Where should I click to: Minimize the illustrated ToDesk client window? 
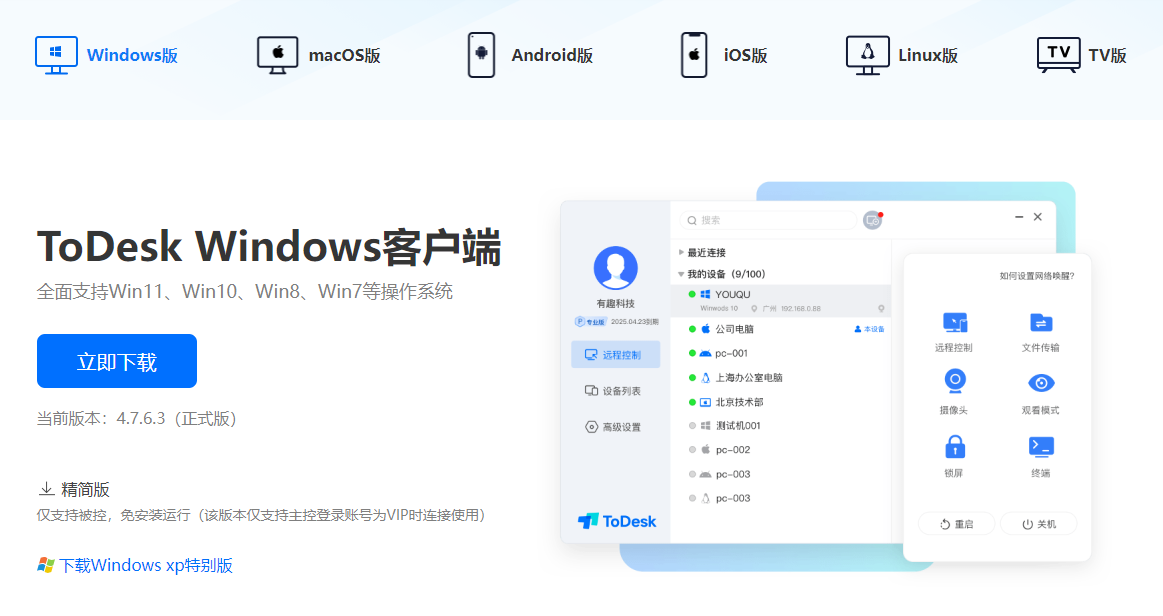pyautogui.click(x=1019, y=217)
